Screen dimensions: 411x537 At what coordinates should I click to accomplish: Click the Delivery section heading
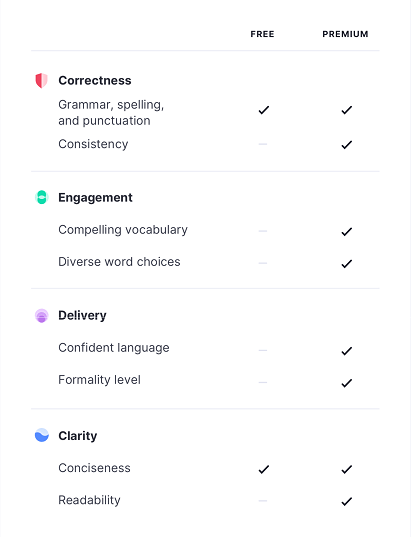pyautogui.click(x=82, y=315)
